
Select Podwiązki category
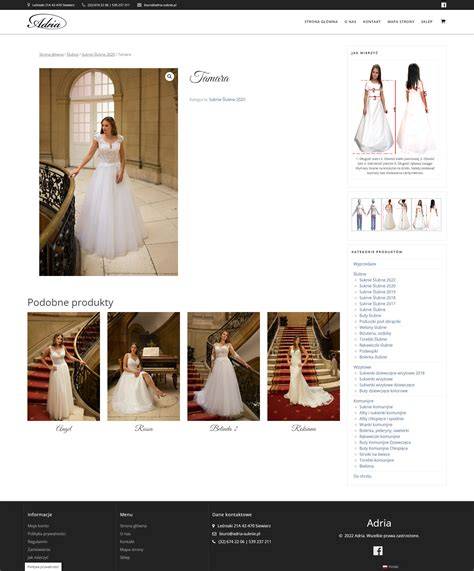(x=368, y=351)
